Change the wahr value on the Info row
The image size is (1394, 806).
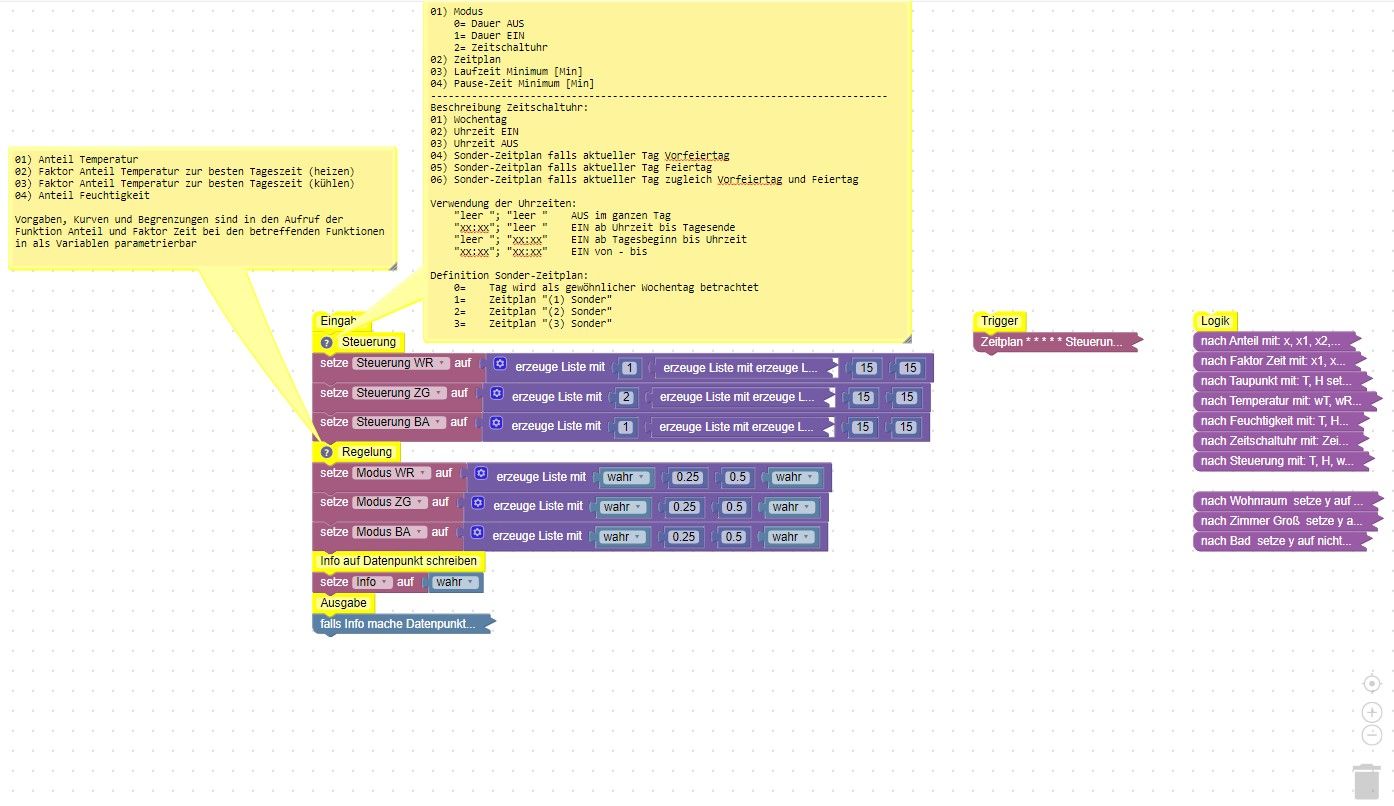pyautogui.click(x=456, y=582)
